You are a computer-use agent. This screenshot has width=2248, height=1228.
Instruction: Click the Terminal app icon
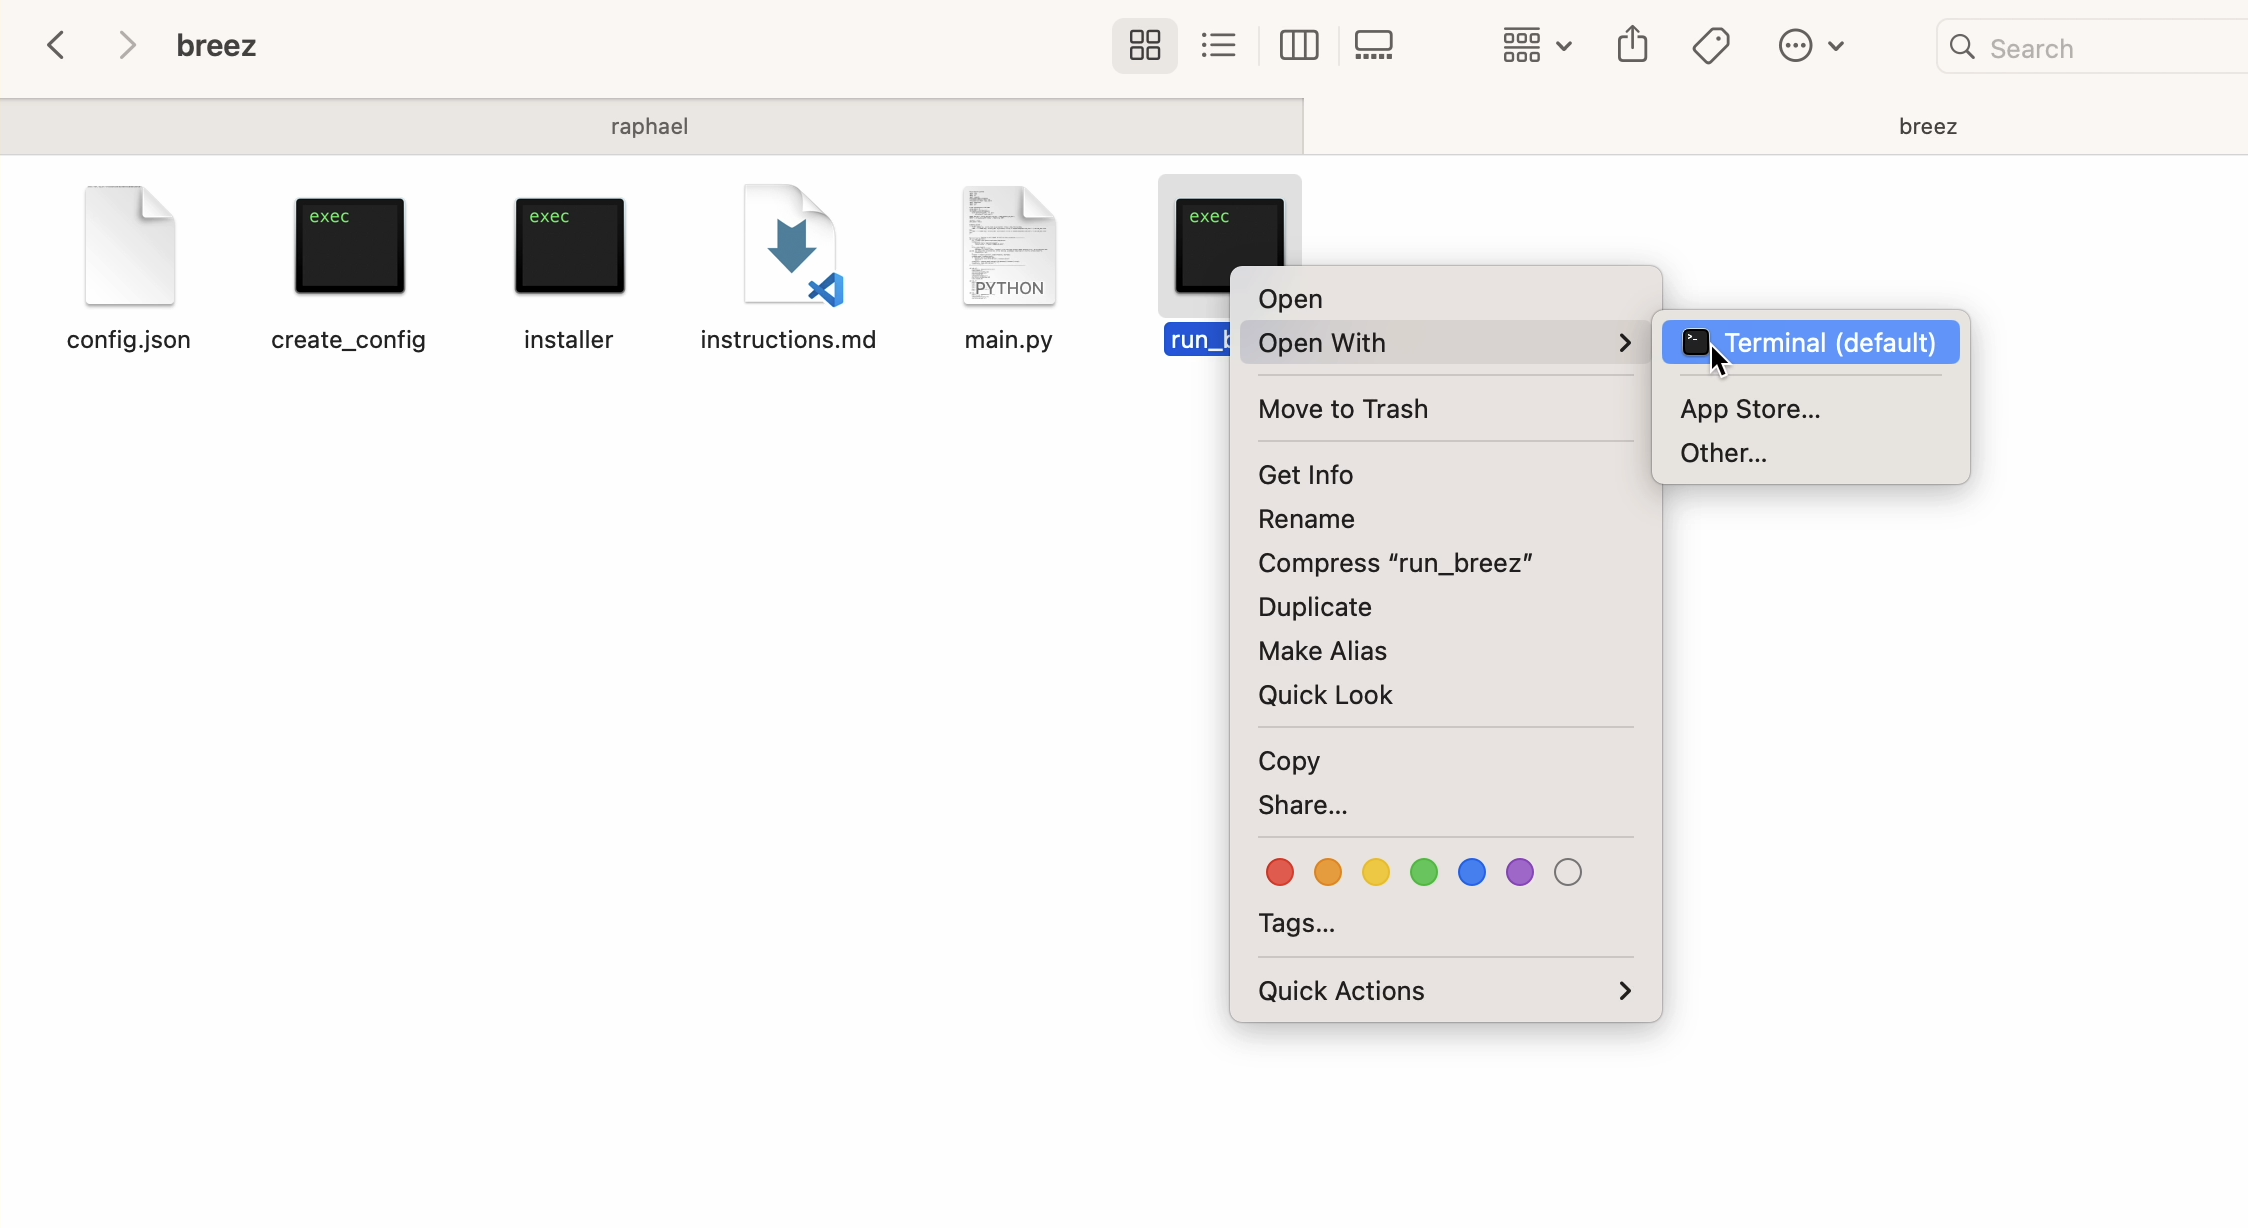tap(1696, 343)
